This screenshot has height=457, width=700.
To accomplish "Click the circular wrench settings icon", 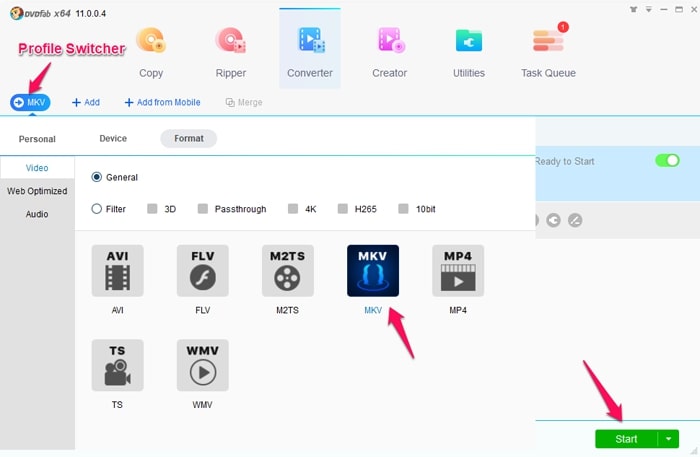I will (554, 220).
